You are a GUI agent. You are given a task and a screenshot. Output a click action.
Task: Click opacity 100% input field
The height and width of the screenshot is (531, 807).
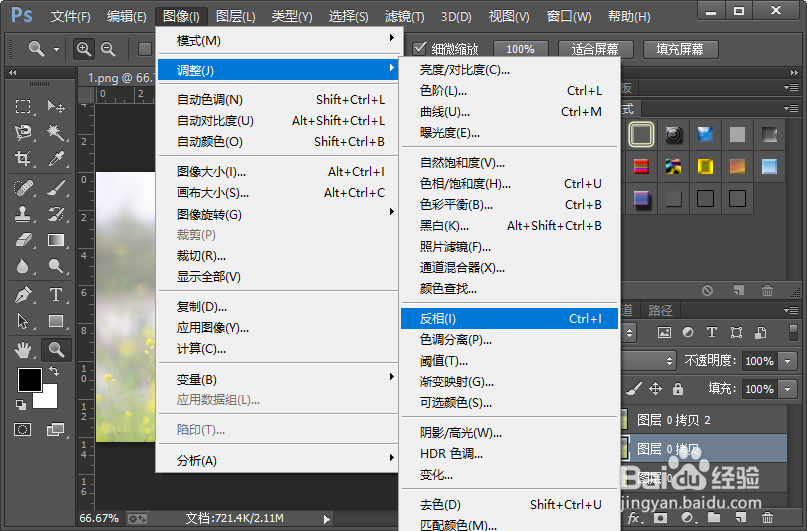point(760,361)
